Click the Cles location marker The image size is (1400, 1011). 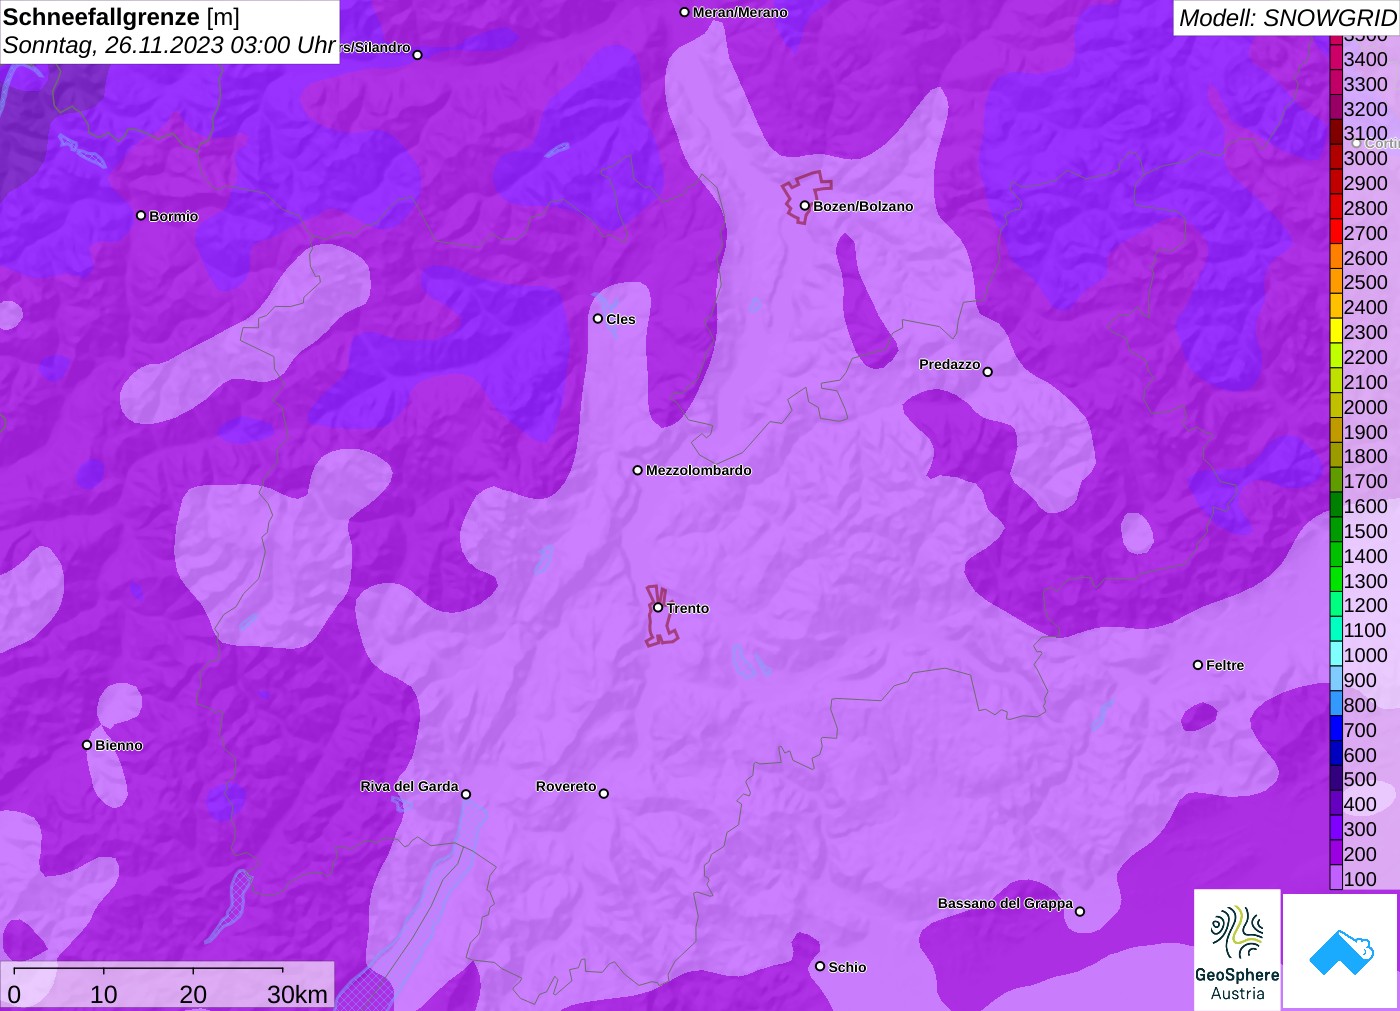pyautogui.click(x=598, y=319)
